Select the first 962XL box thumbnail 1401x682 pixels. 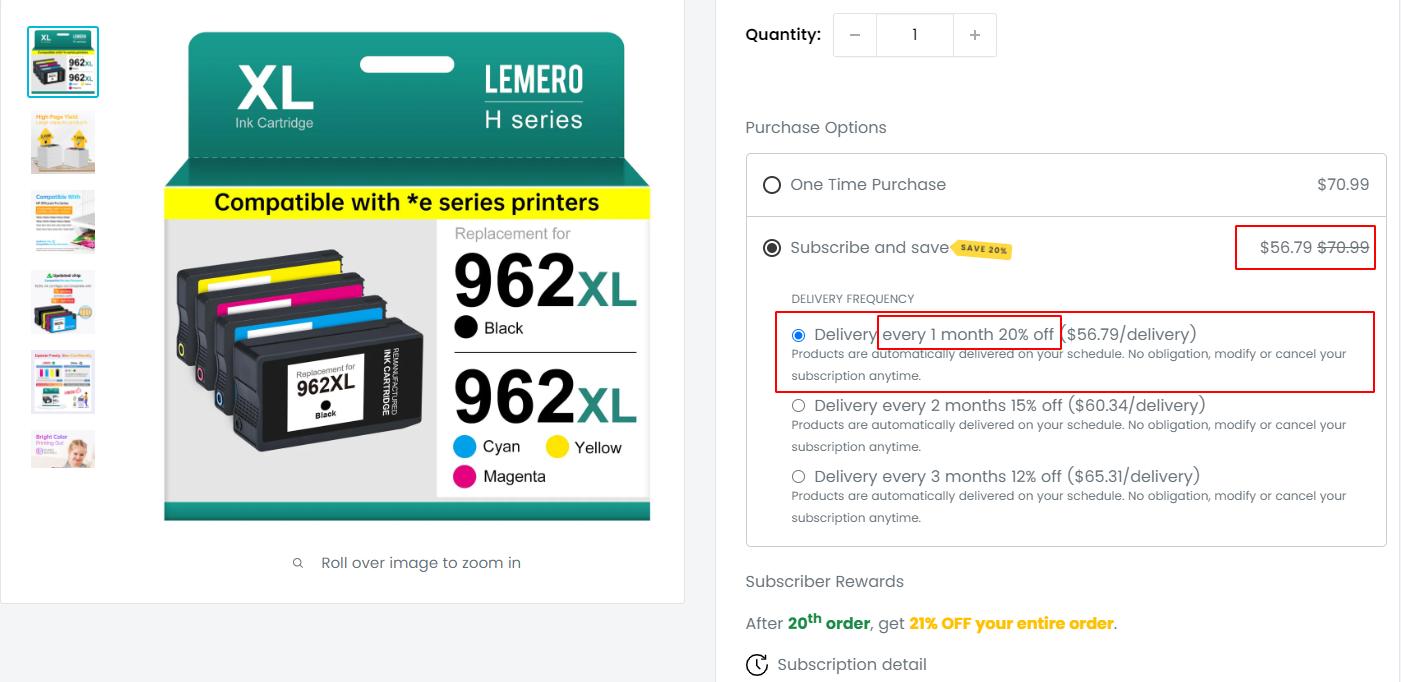click(63, 62)
